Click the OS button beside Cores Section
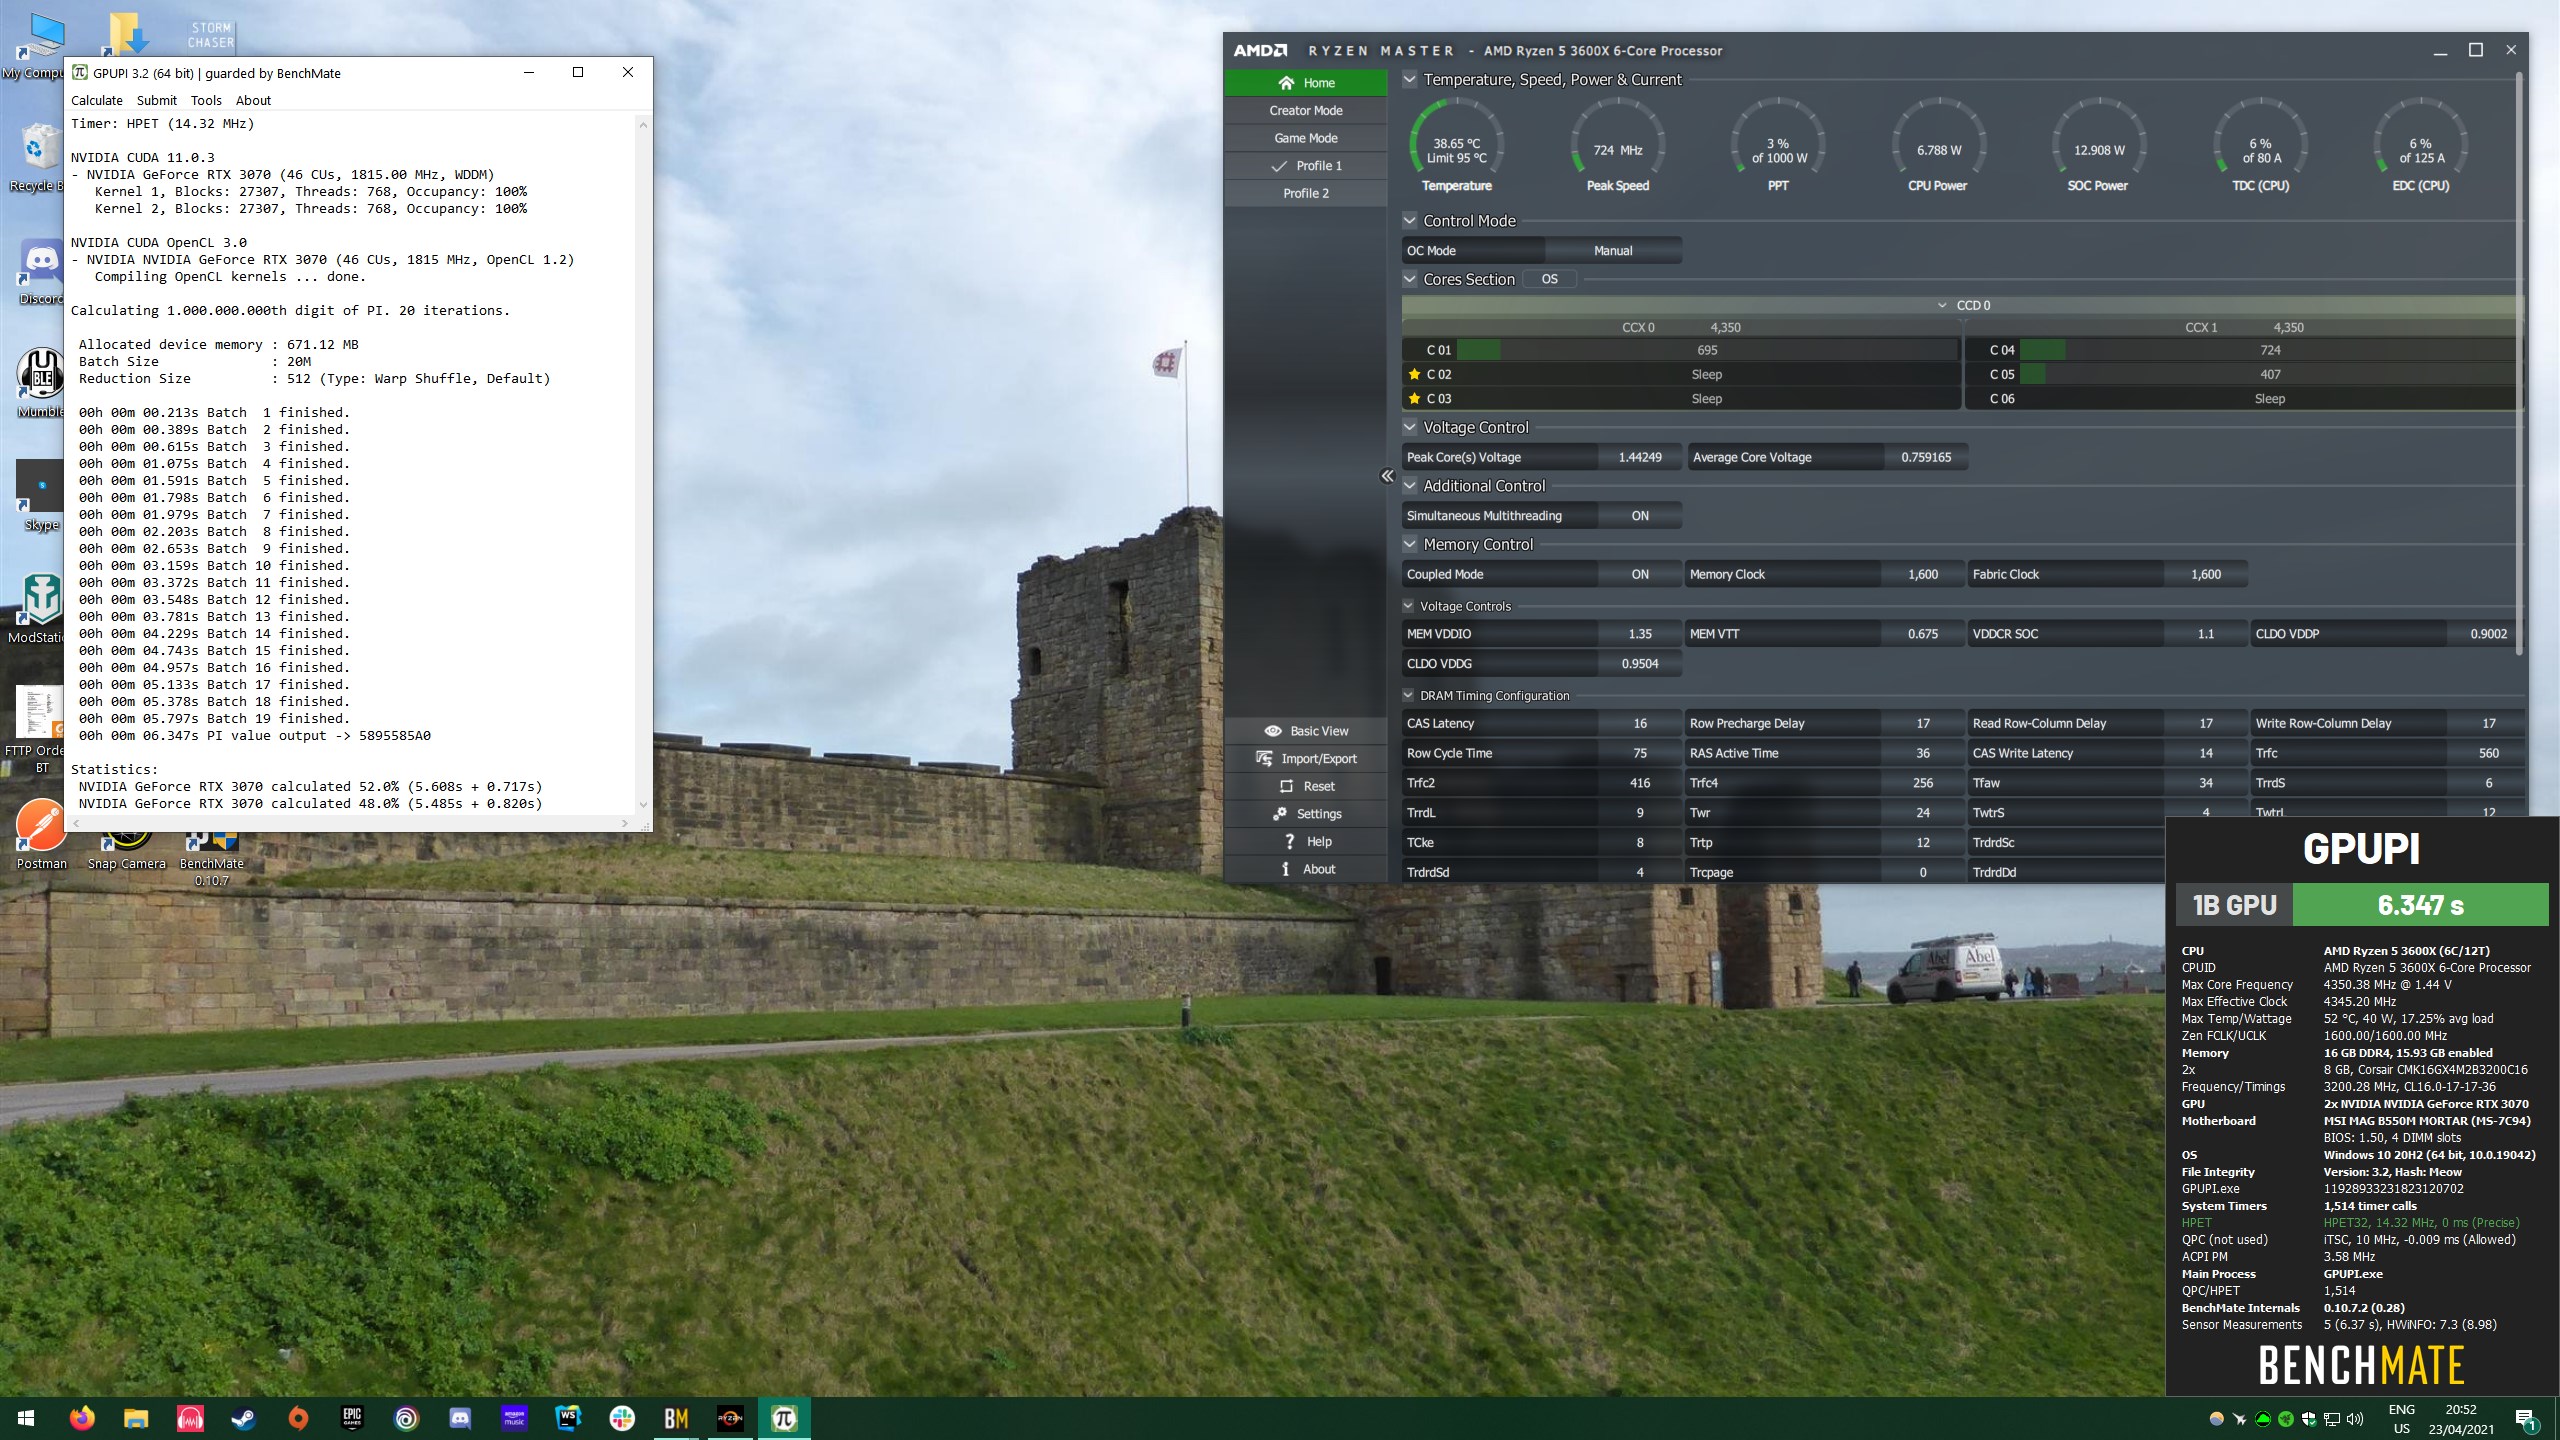This screenshot has height=1440, width=2560. (x=1549, y=279)
